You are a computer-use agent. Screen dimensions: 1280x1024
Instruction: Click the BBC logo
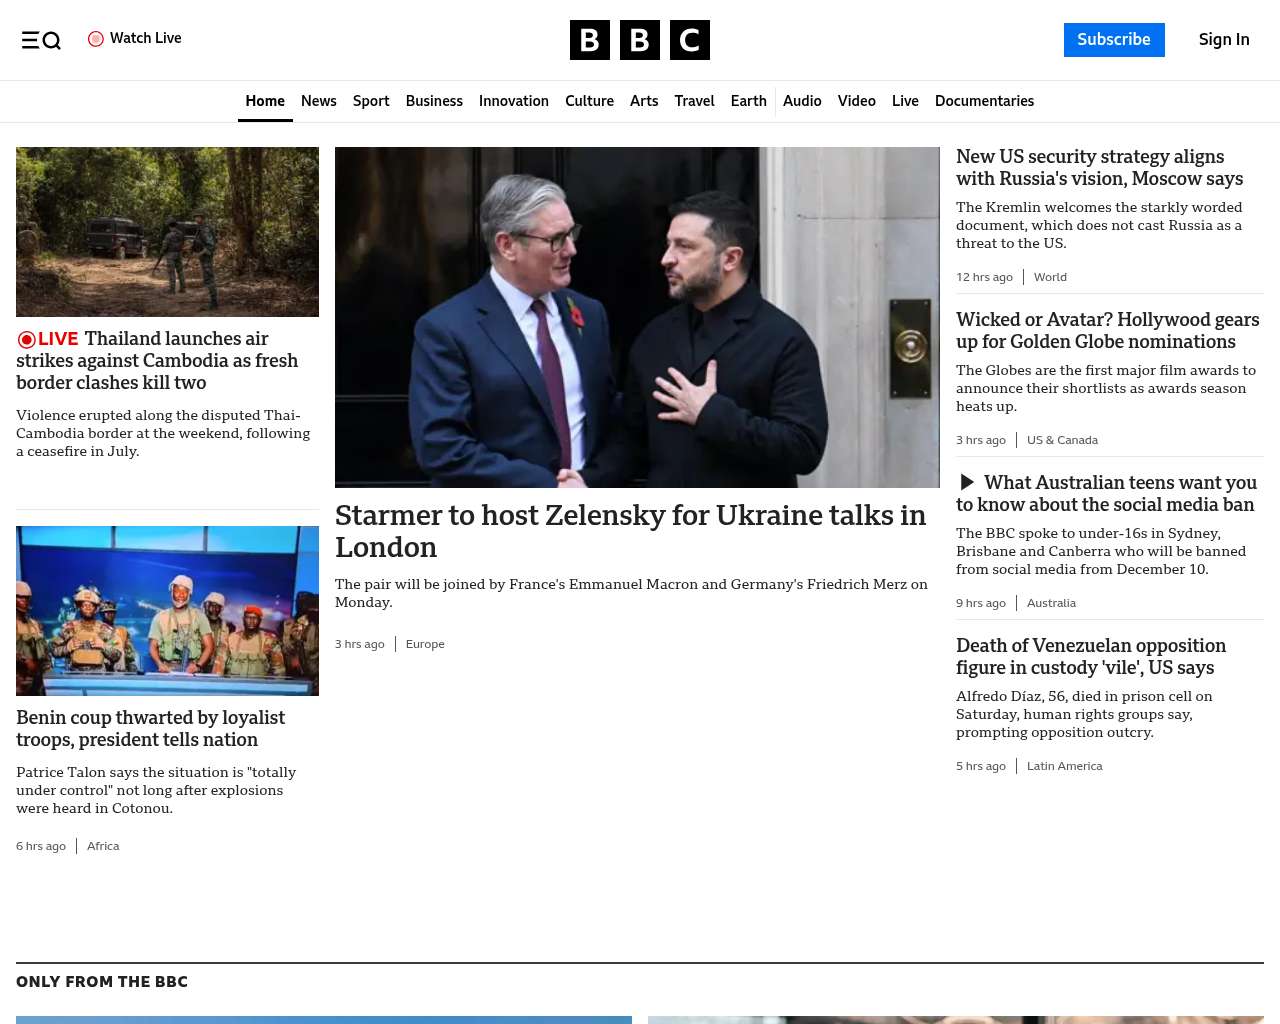coord(640,40)
